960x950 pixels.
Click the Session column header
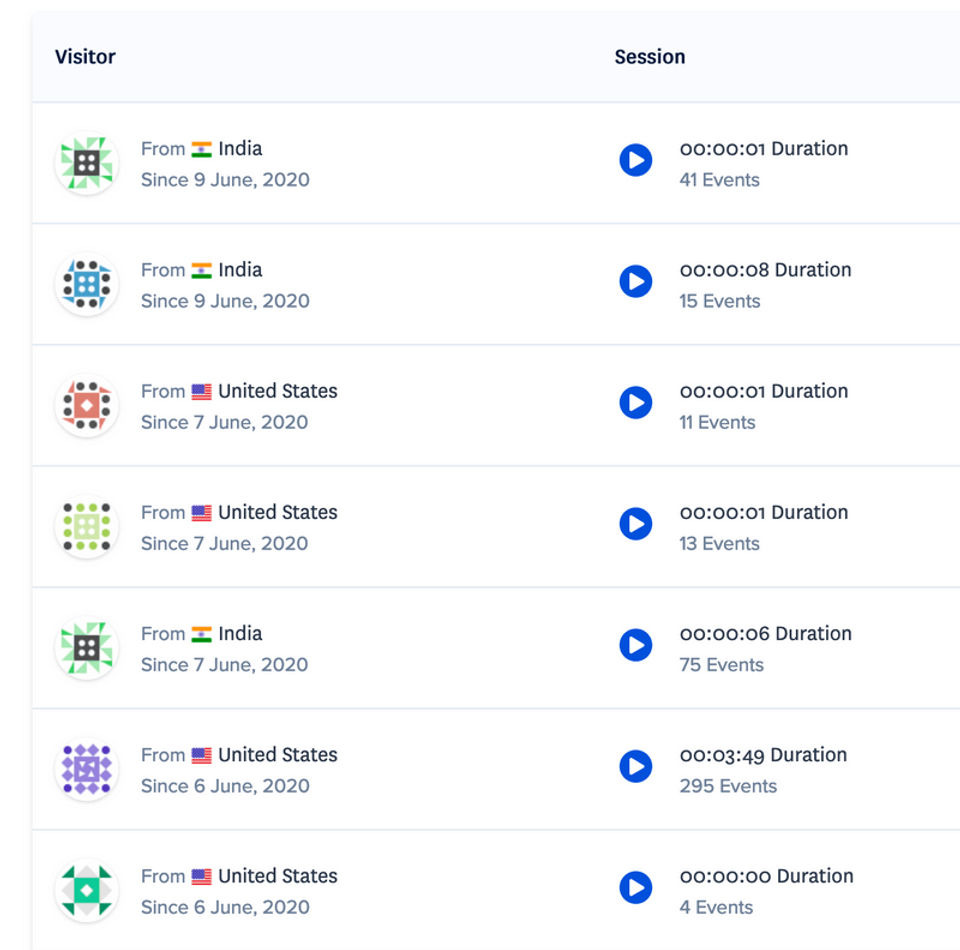click(650, 56)
